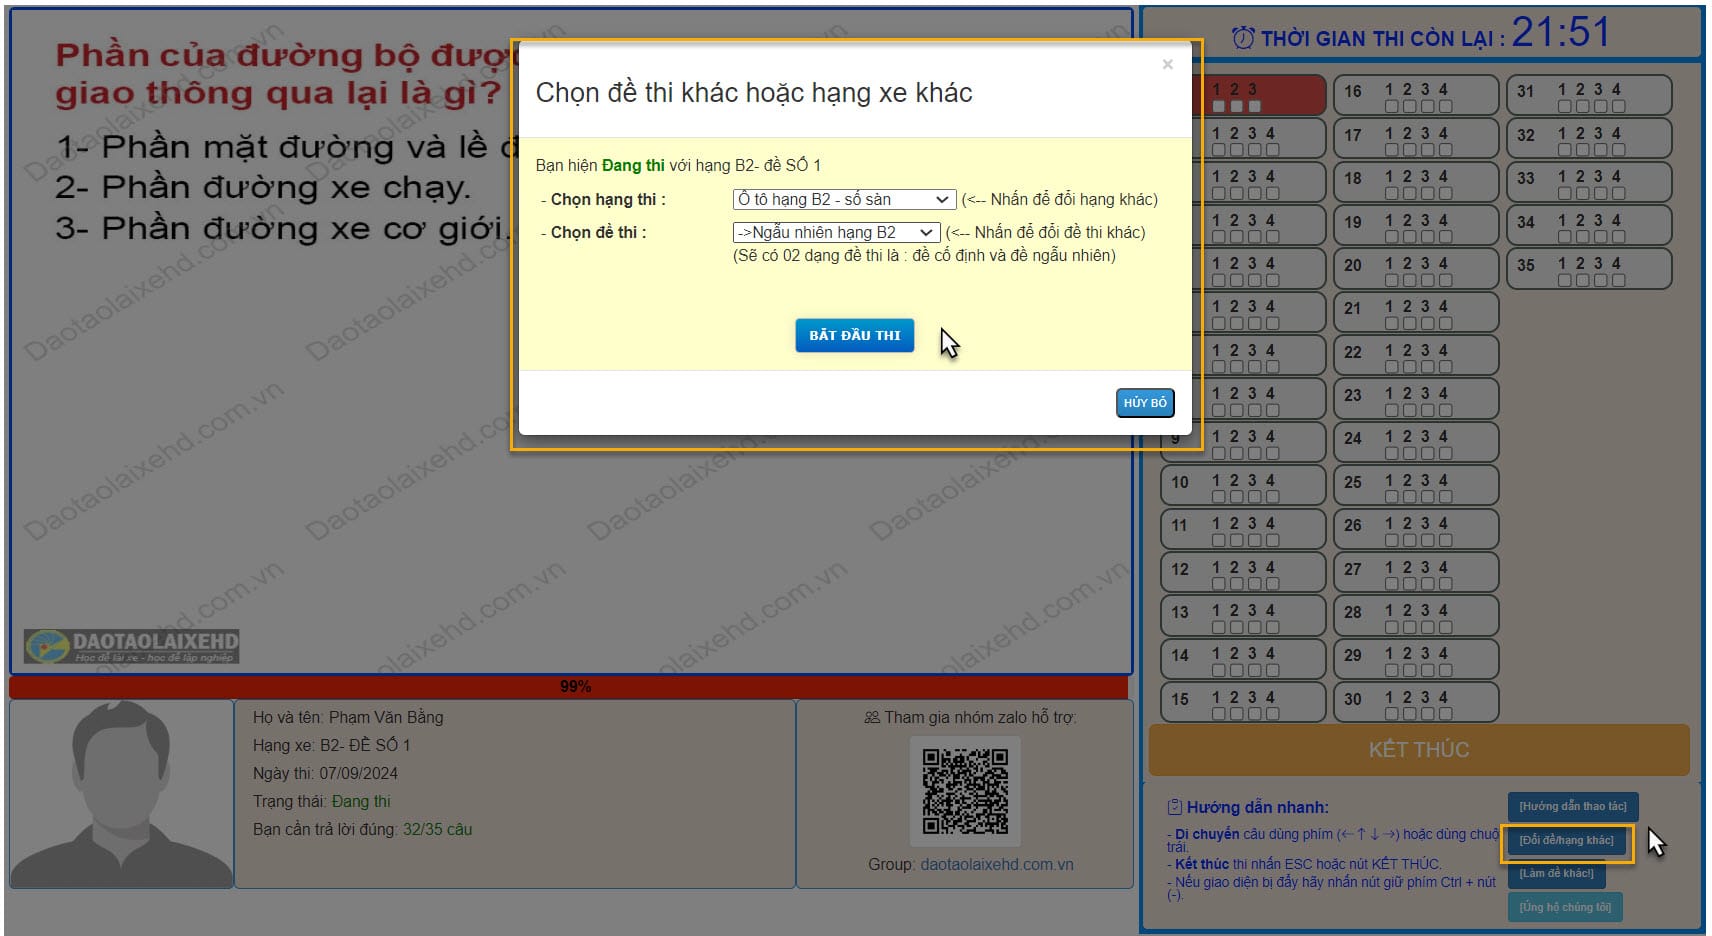
Task: Click the candidate avatar photo
Action: point(122,793)
